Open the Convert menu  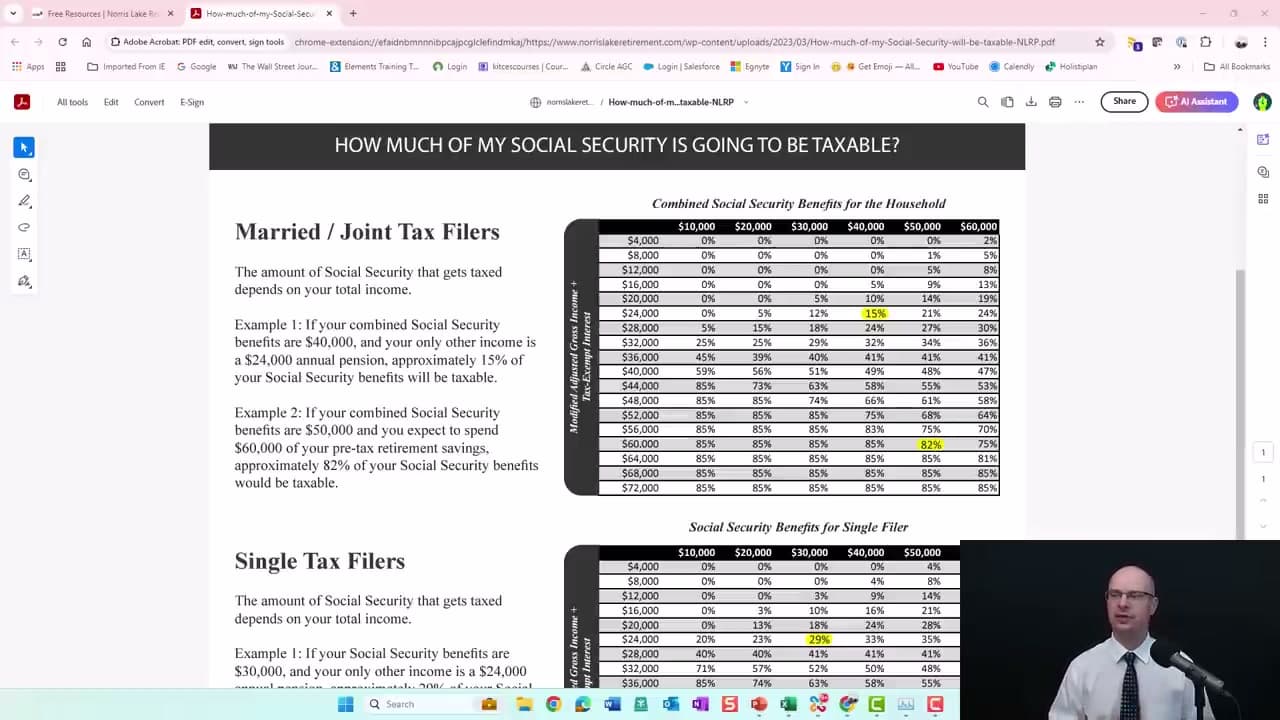click(149, 102)
